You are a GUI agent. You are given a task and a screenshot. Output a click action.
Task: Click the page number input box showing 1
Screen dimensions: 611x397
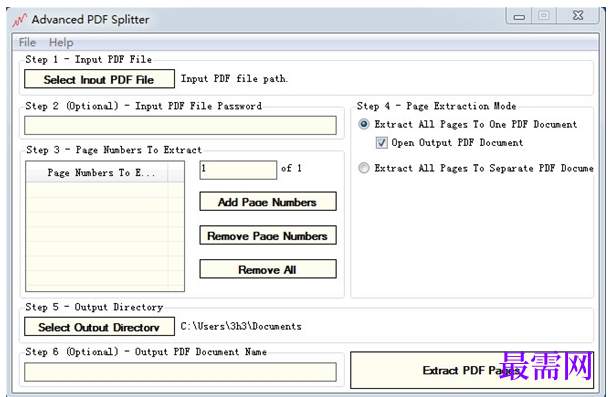238,170
